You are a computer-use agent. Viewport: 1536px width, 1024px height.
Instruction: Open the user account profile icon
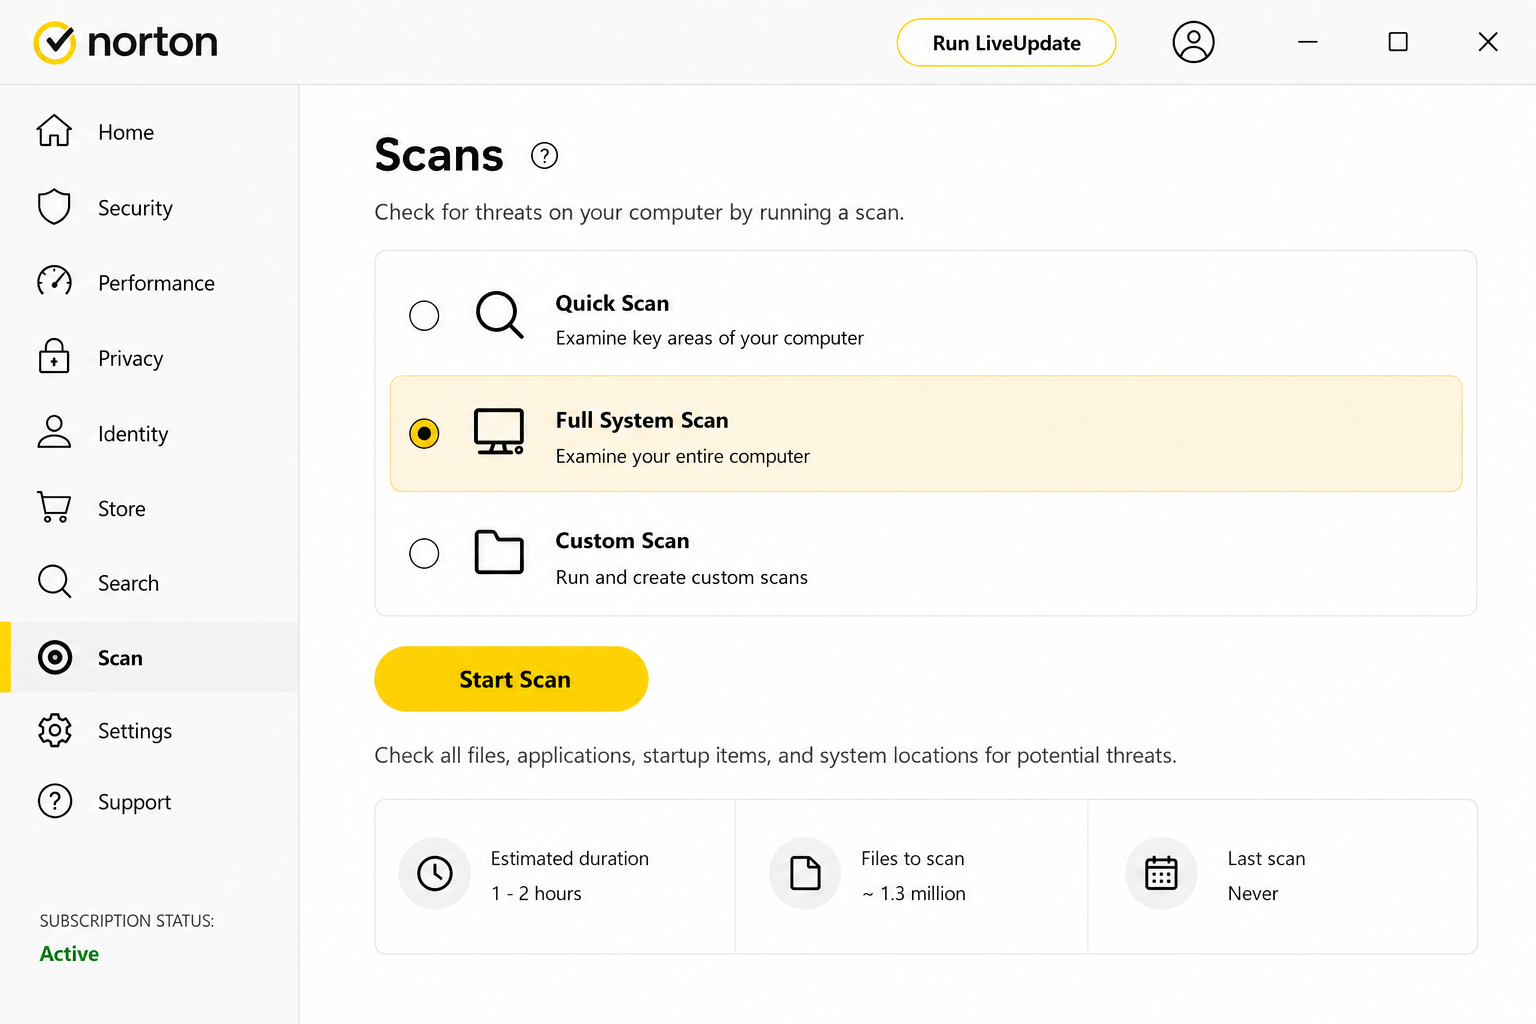click(x=1193, y=42)
